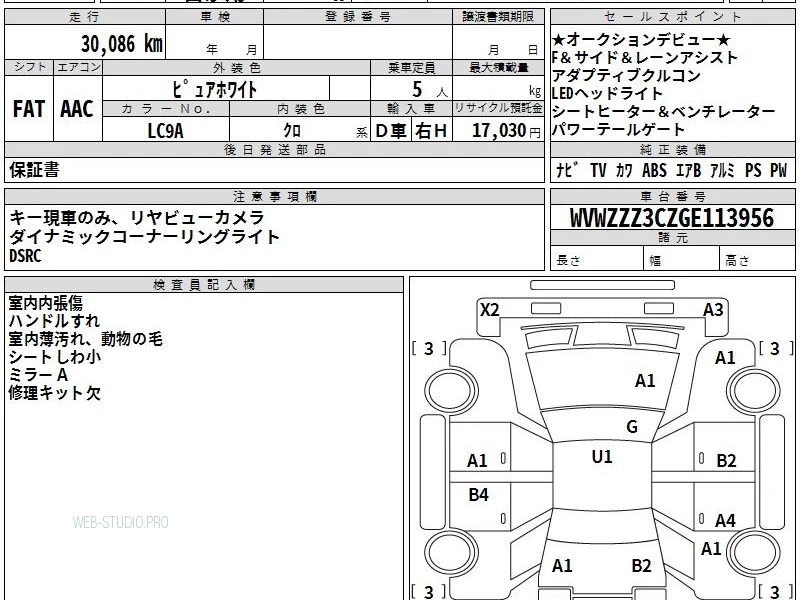Select the B4 damage mark on diagram
The width and height of the screenshot is (800, 600).
[479, 494]
